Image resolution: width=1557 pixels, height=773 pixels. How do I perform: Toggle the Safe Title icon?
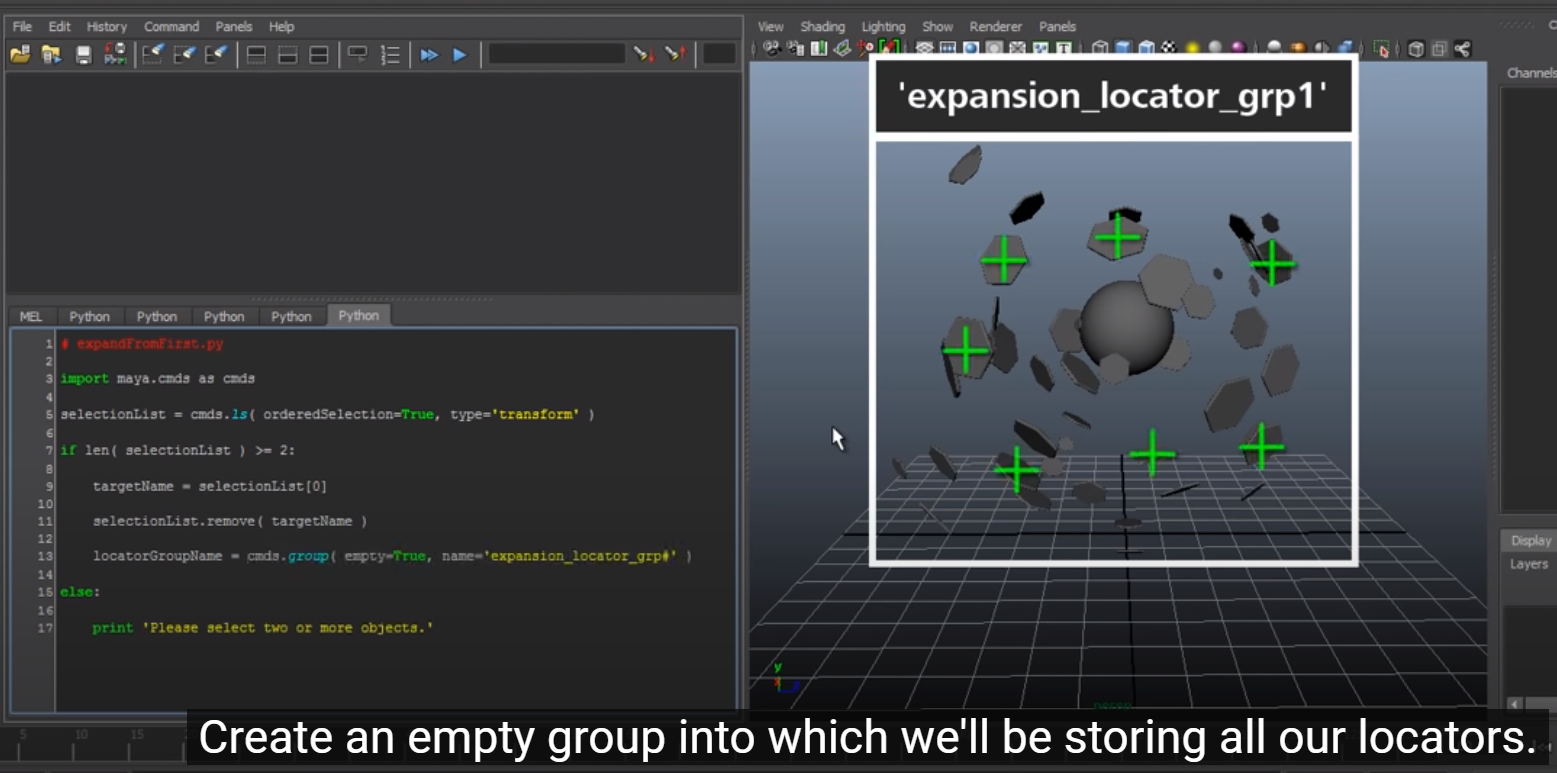pos(1063,48)
